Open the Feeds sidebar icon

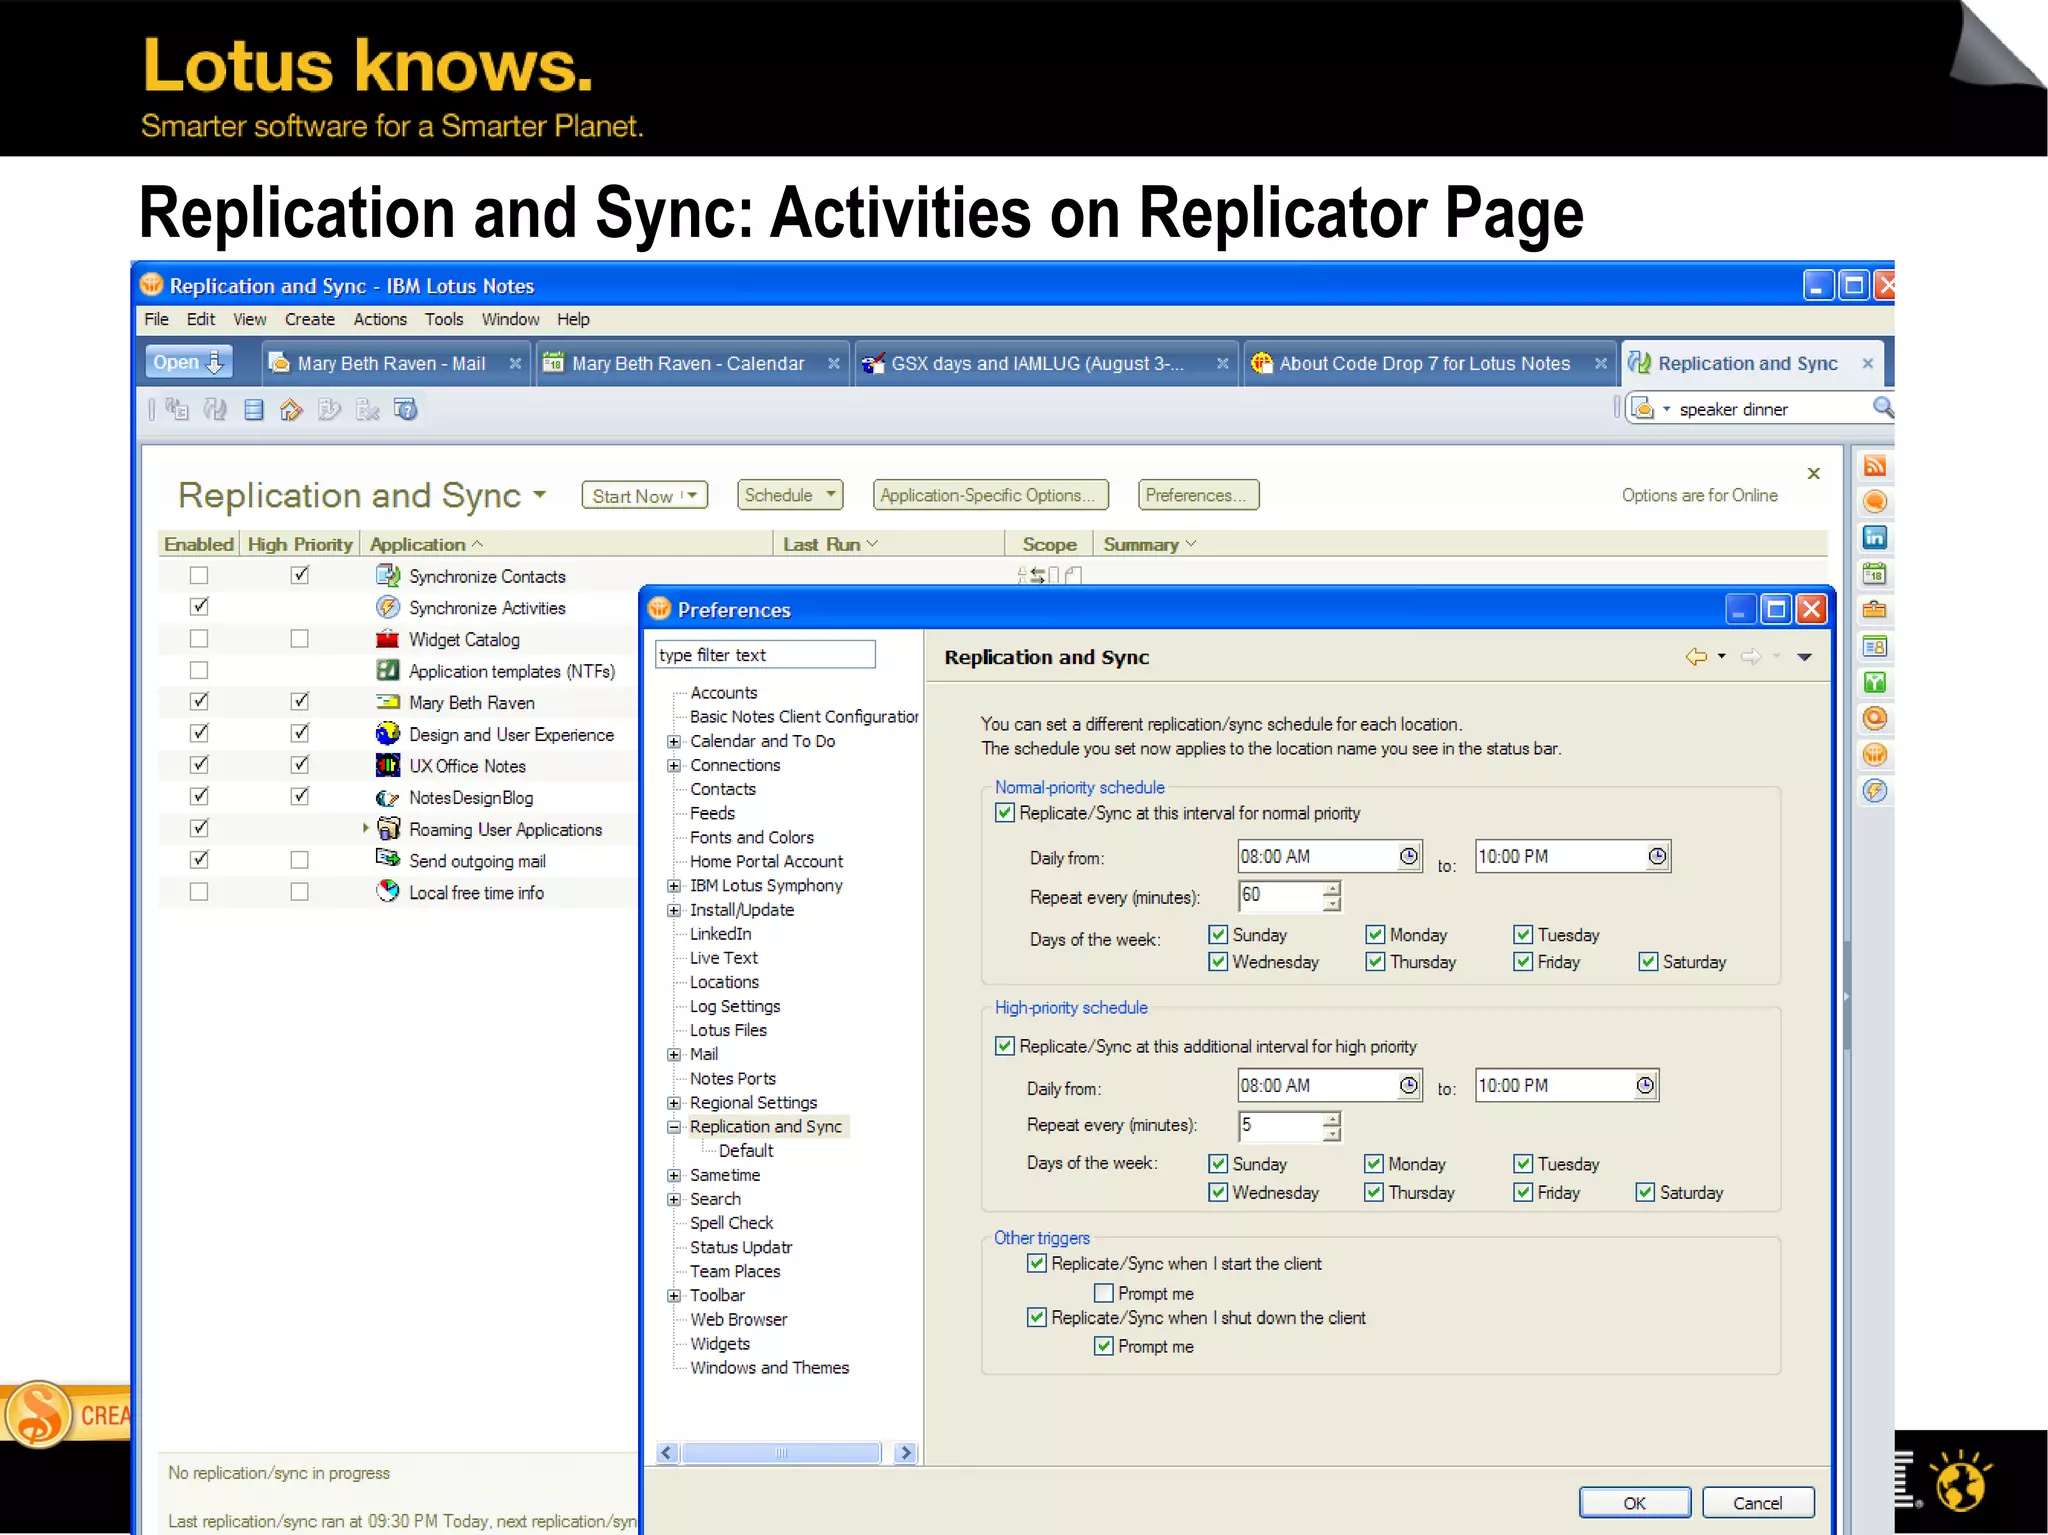(x=1875, y=466)
